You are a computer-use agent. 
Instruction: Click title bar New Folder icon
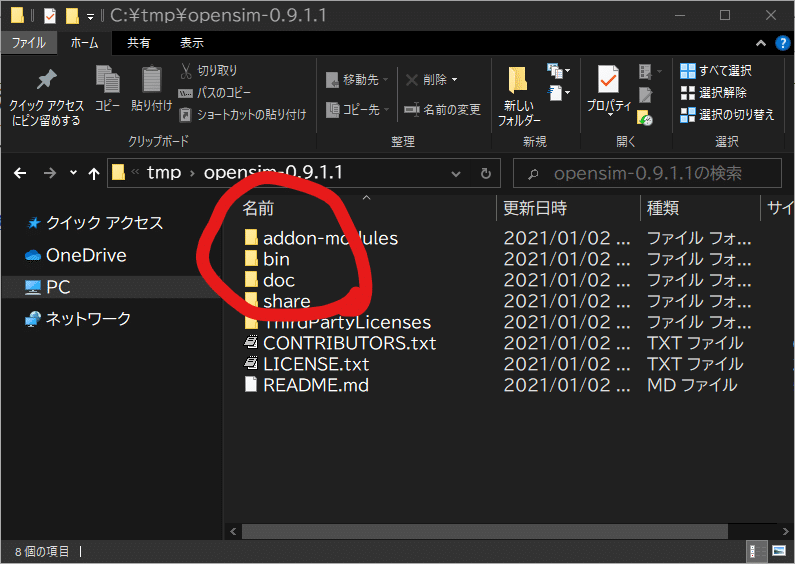pyautogui.click(x=73, y=16)
